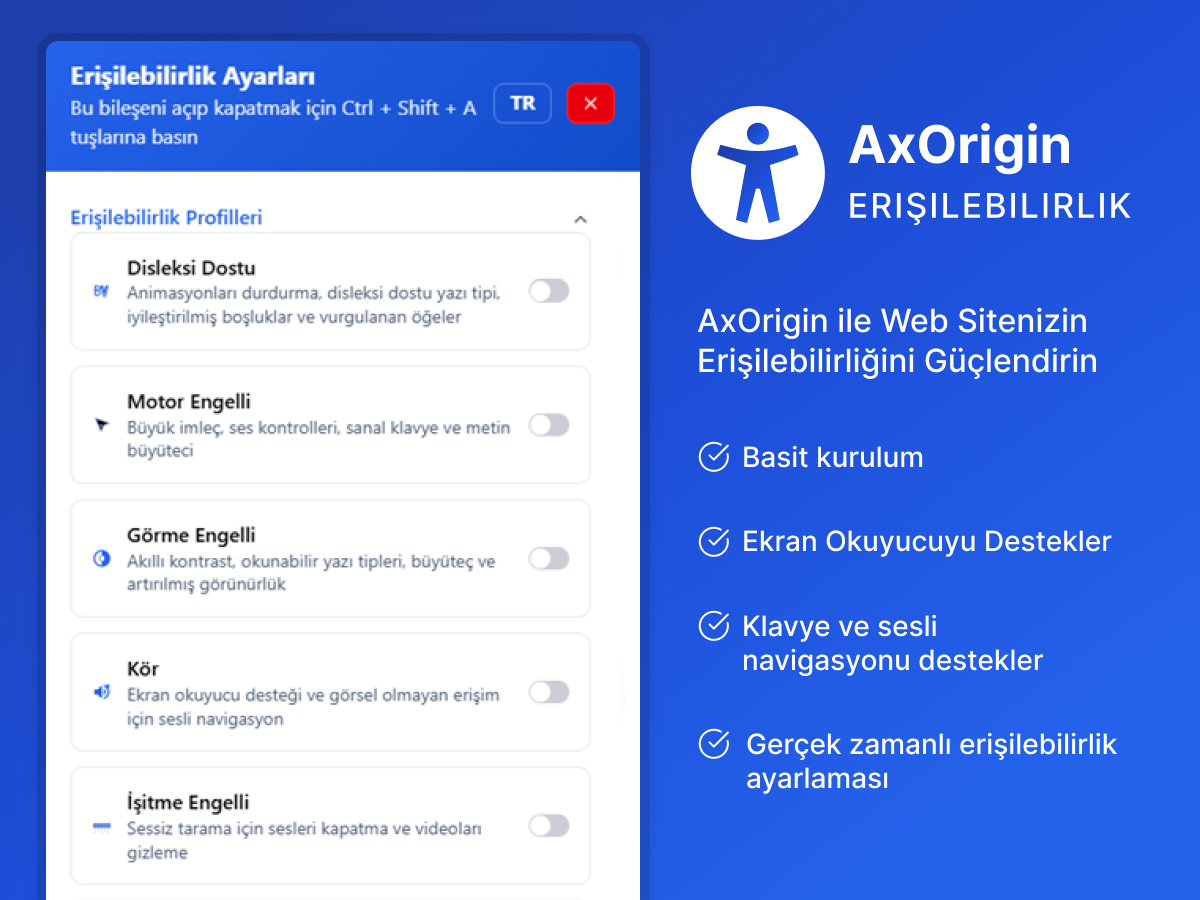1200x900 pixels.
Task: Select the Kör profile title
Action: tap(143, 669)
